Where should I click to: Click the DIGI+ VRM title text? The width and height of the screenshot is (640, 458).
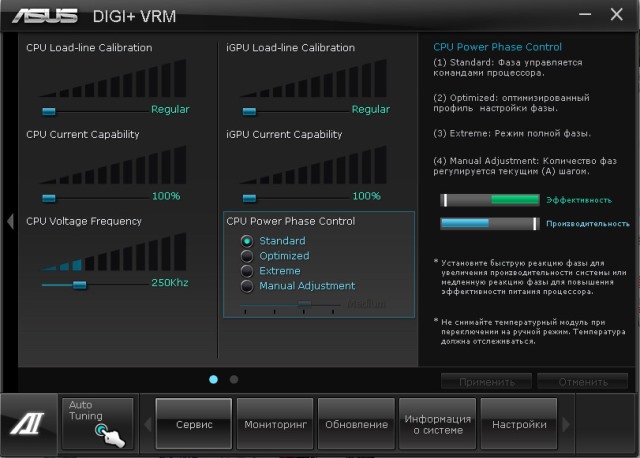point(134,16)
